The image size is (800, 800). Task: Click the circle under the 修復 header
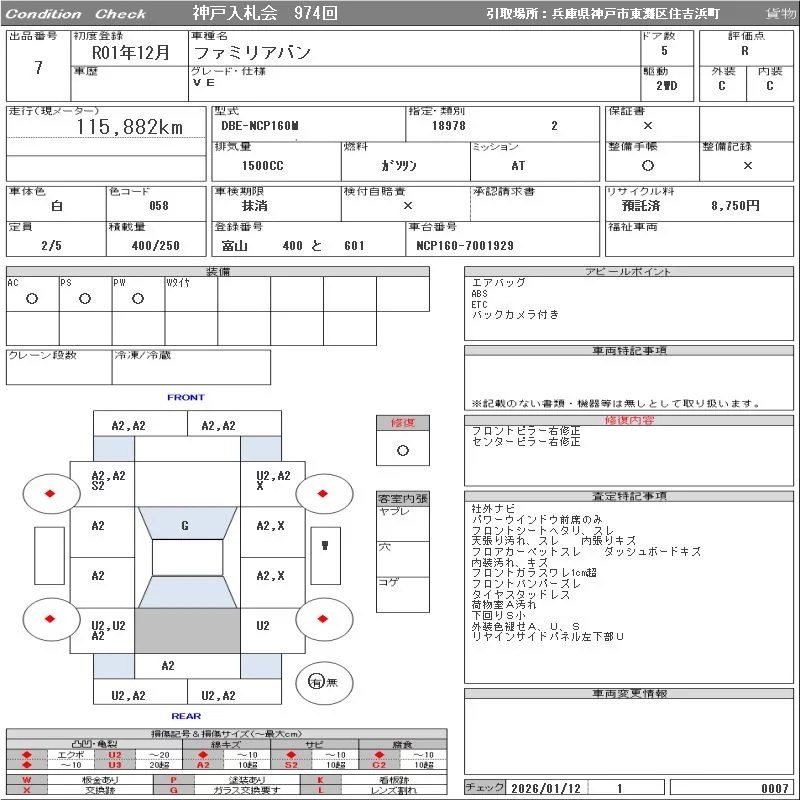click(402, 450)
